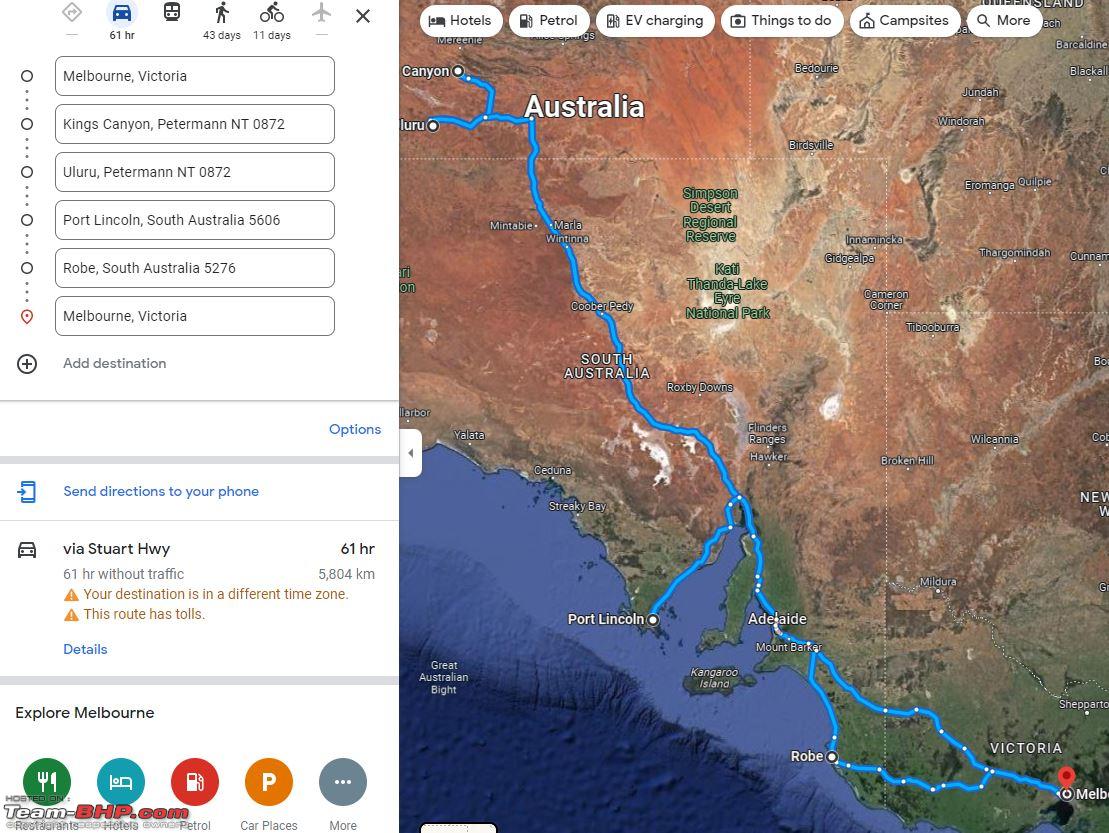Filter map by EV charging chip
1109x833 pixels.
point(656,21)
